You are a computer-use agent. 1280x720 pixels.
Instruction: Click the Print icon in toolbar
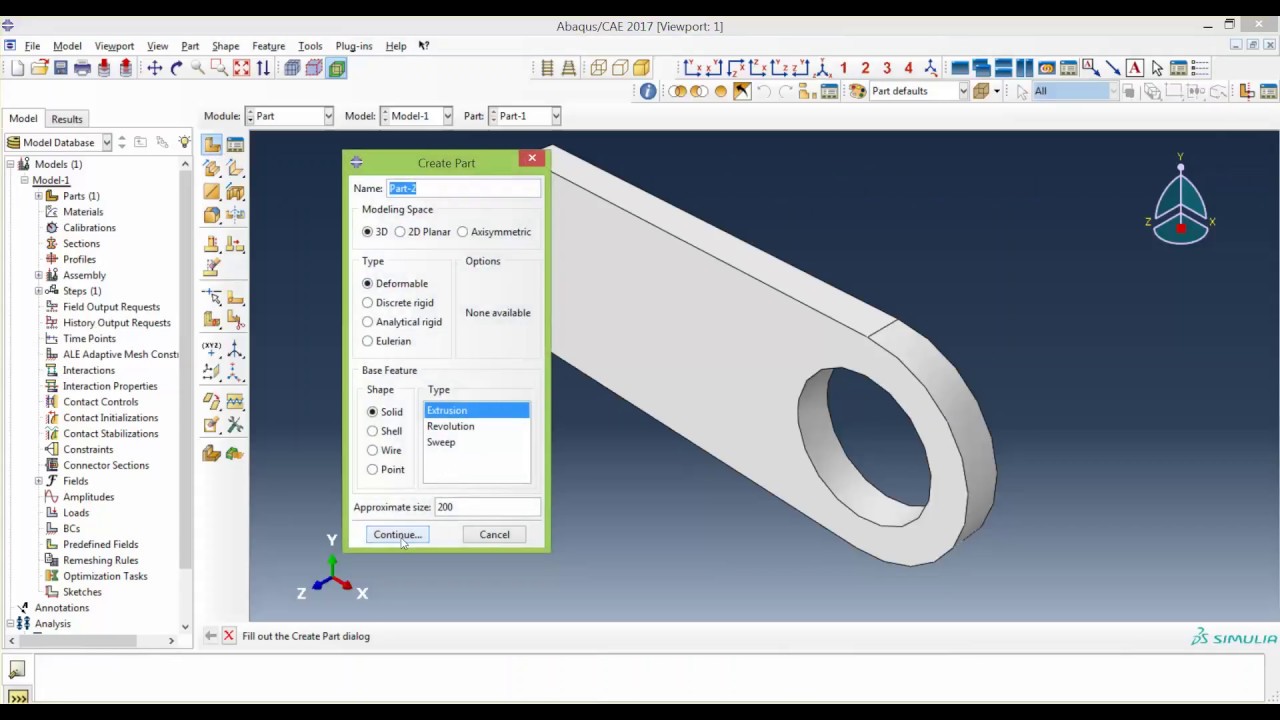pyautogui.click(x=83, y=68)
